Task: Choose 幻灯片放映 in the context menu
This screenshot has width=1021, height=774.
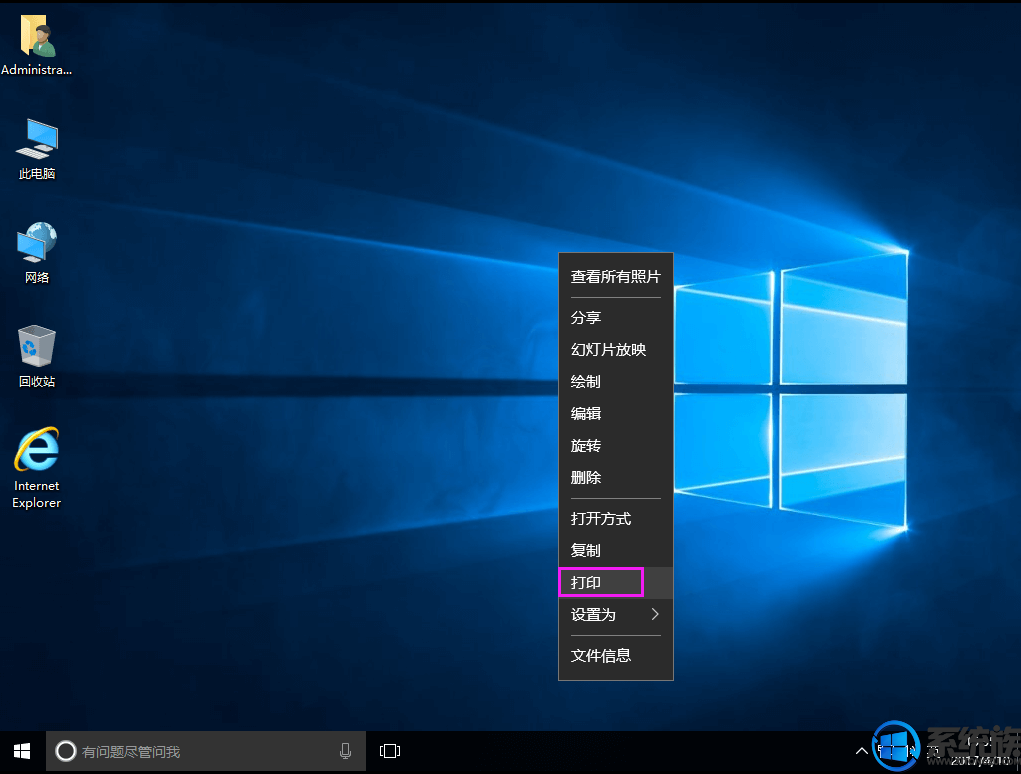Action: point(615,350)
